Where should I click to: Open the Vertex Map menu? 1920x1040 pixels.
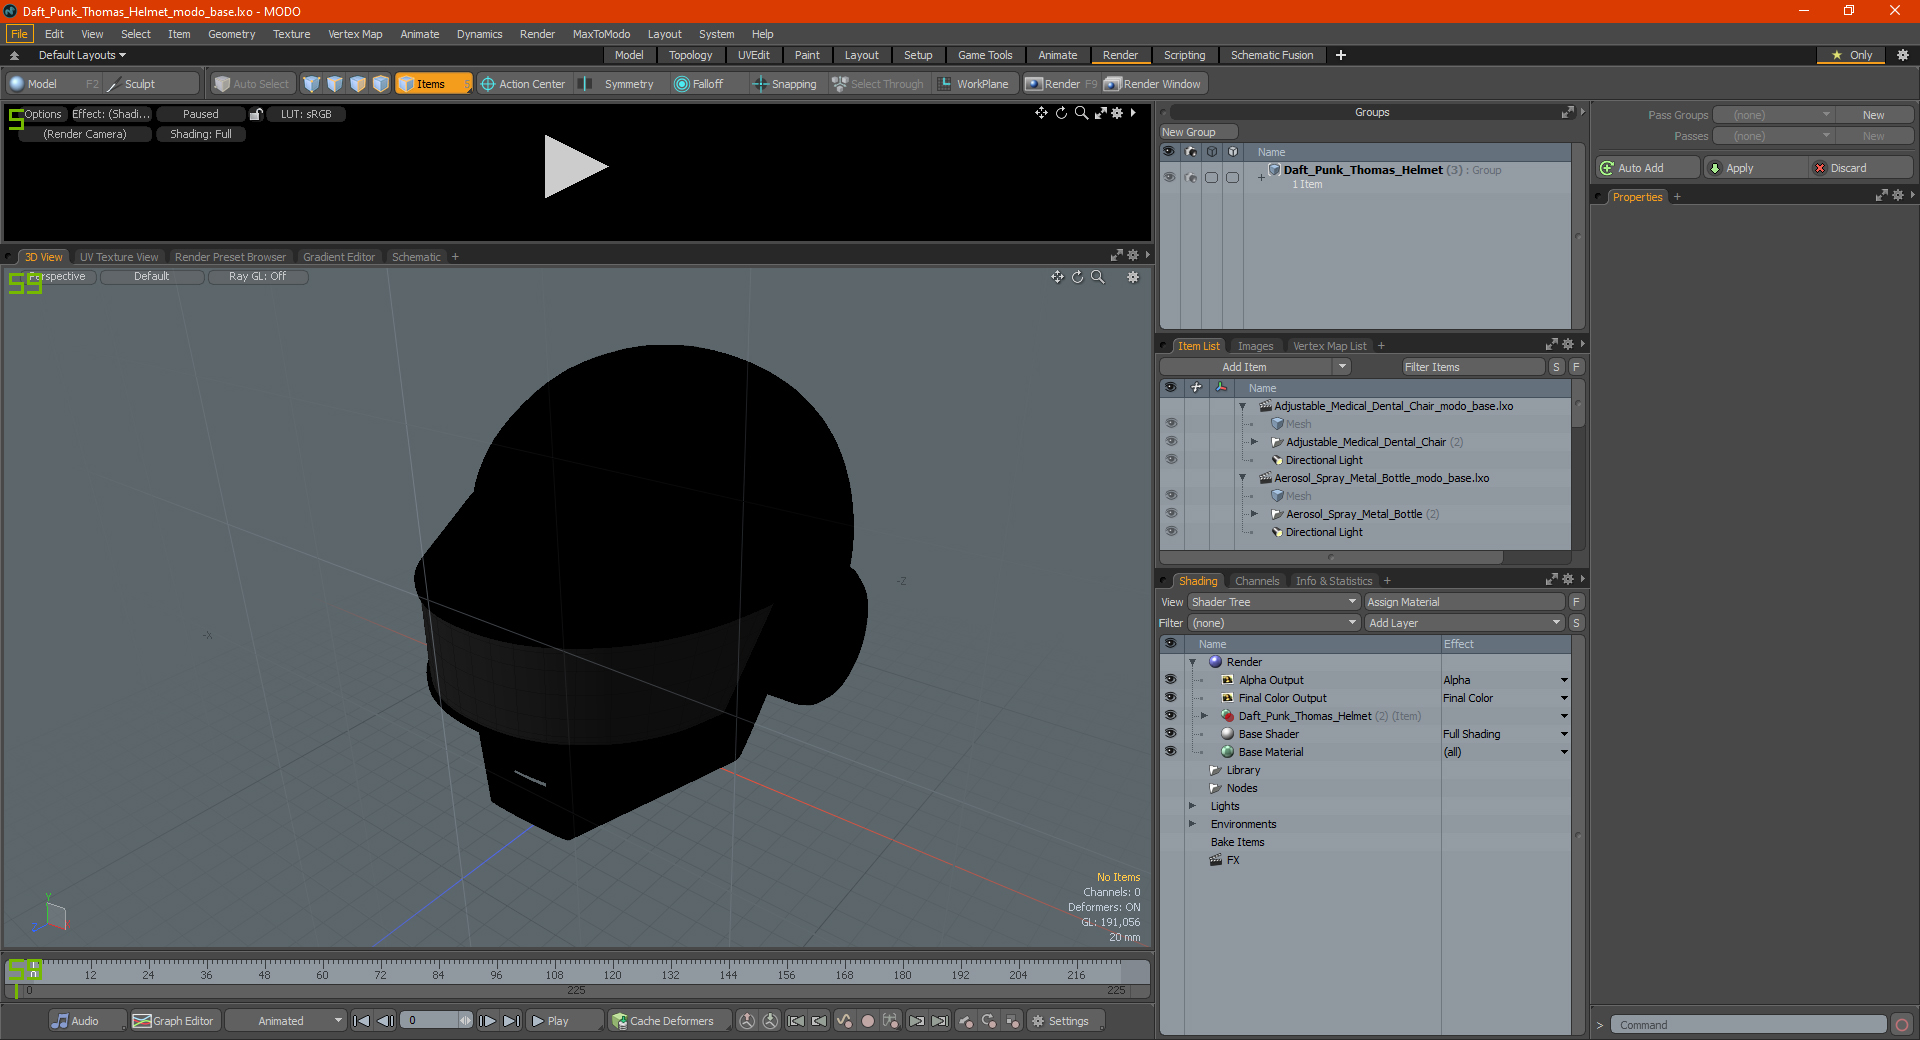pos(355,34)
